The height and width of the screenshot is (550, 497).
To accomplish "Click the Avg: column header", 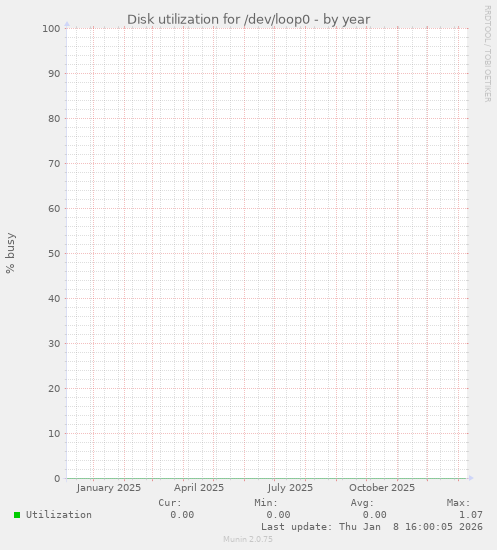I will tap(362, 503).
